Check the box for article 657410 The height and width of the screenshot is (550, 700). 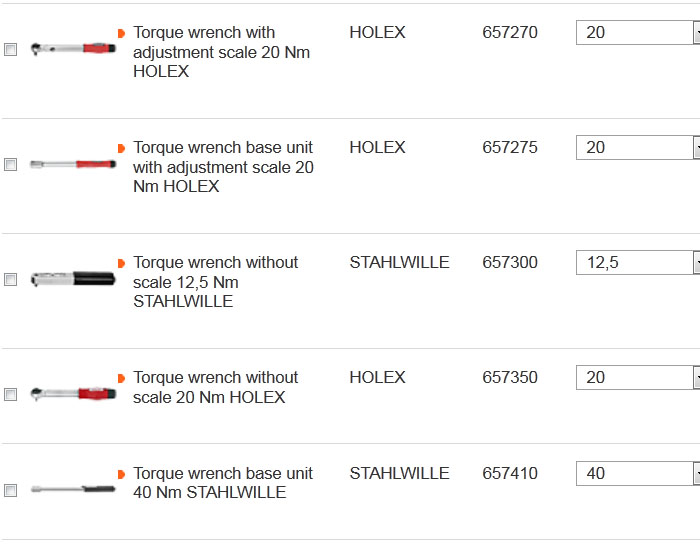point(11,491)
